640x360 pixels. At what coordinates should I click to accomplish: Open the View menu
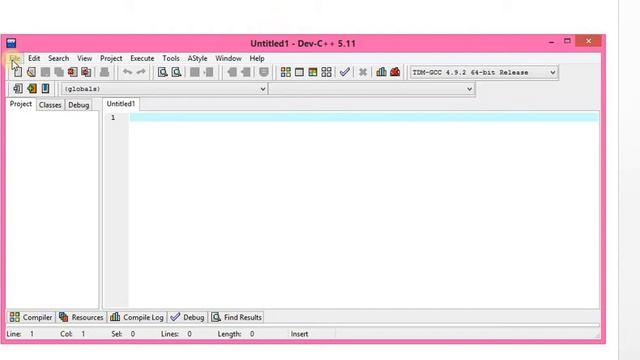[84, 58]
